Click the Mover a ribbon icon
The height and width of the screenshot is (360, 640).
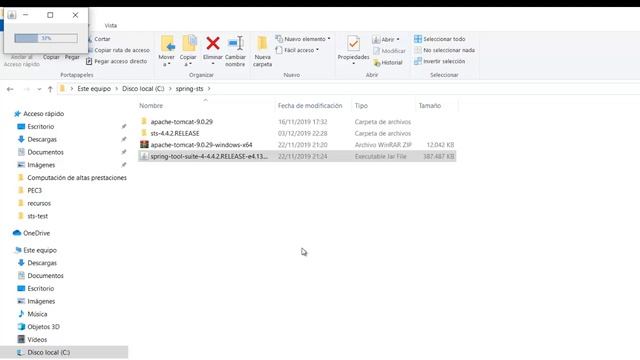(167, 44)
